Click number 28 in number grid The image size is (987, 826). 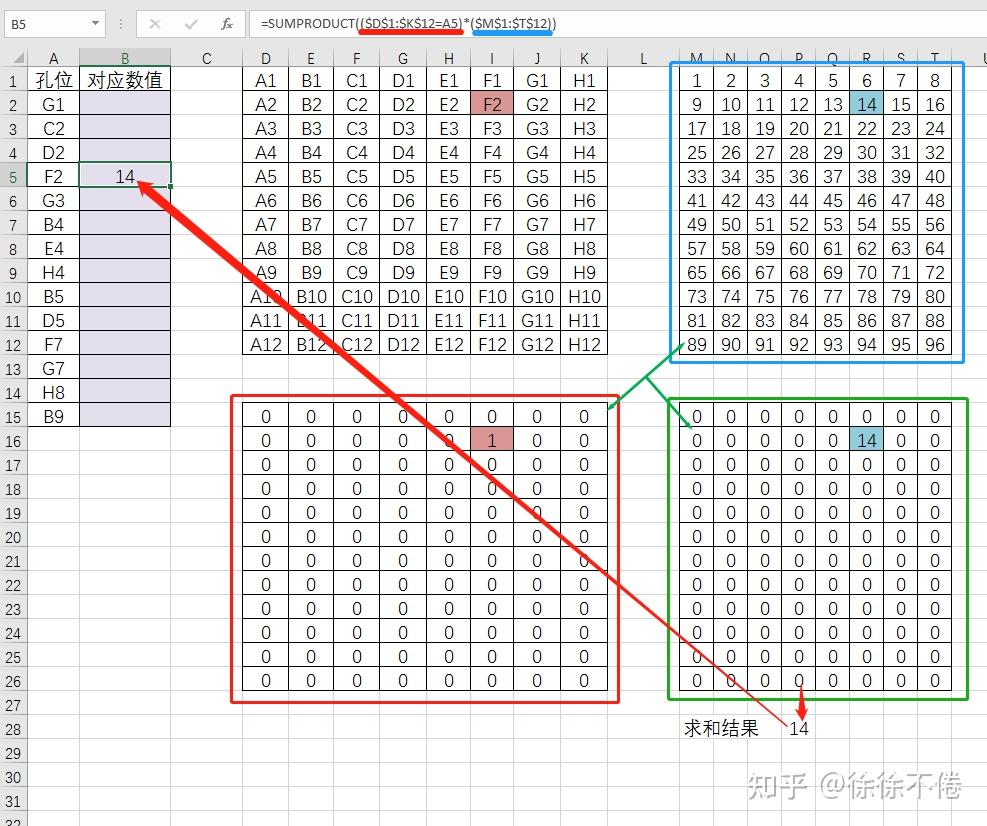(x=799, y=152)
